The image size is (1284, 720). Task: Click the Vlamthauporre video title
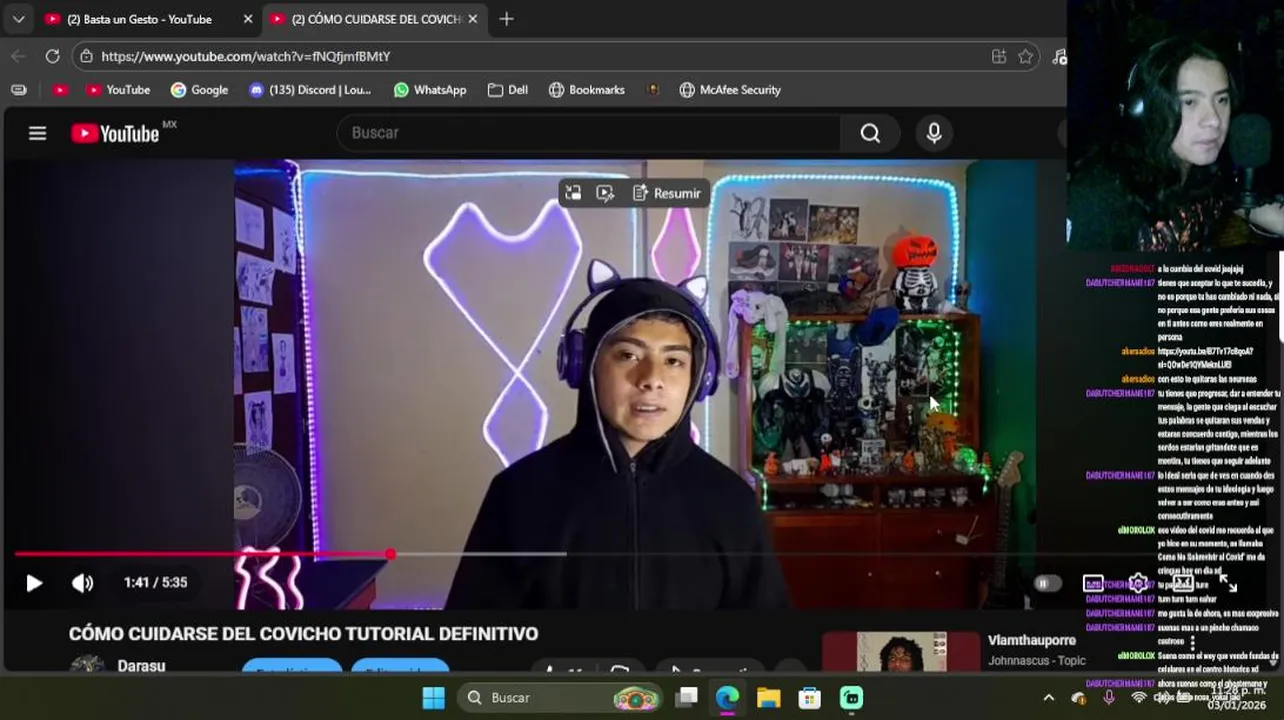click(1032, 640)
